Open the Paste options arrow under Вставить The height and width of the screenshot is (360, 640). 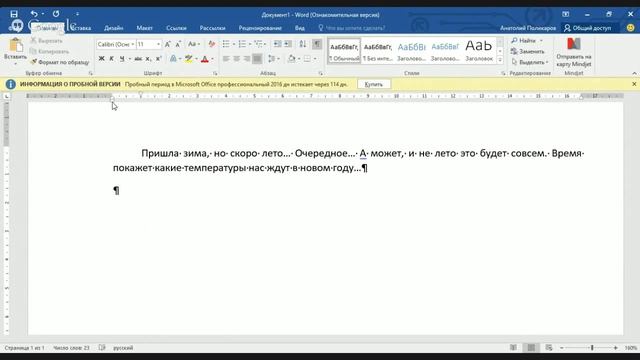pos(16,64)
